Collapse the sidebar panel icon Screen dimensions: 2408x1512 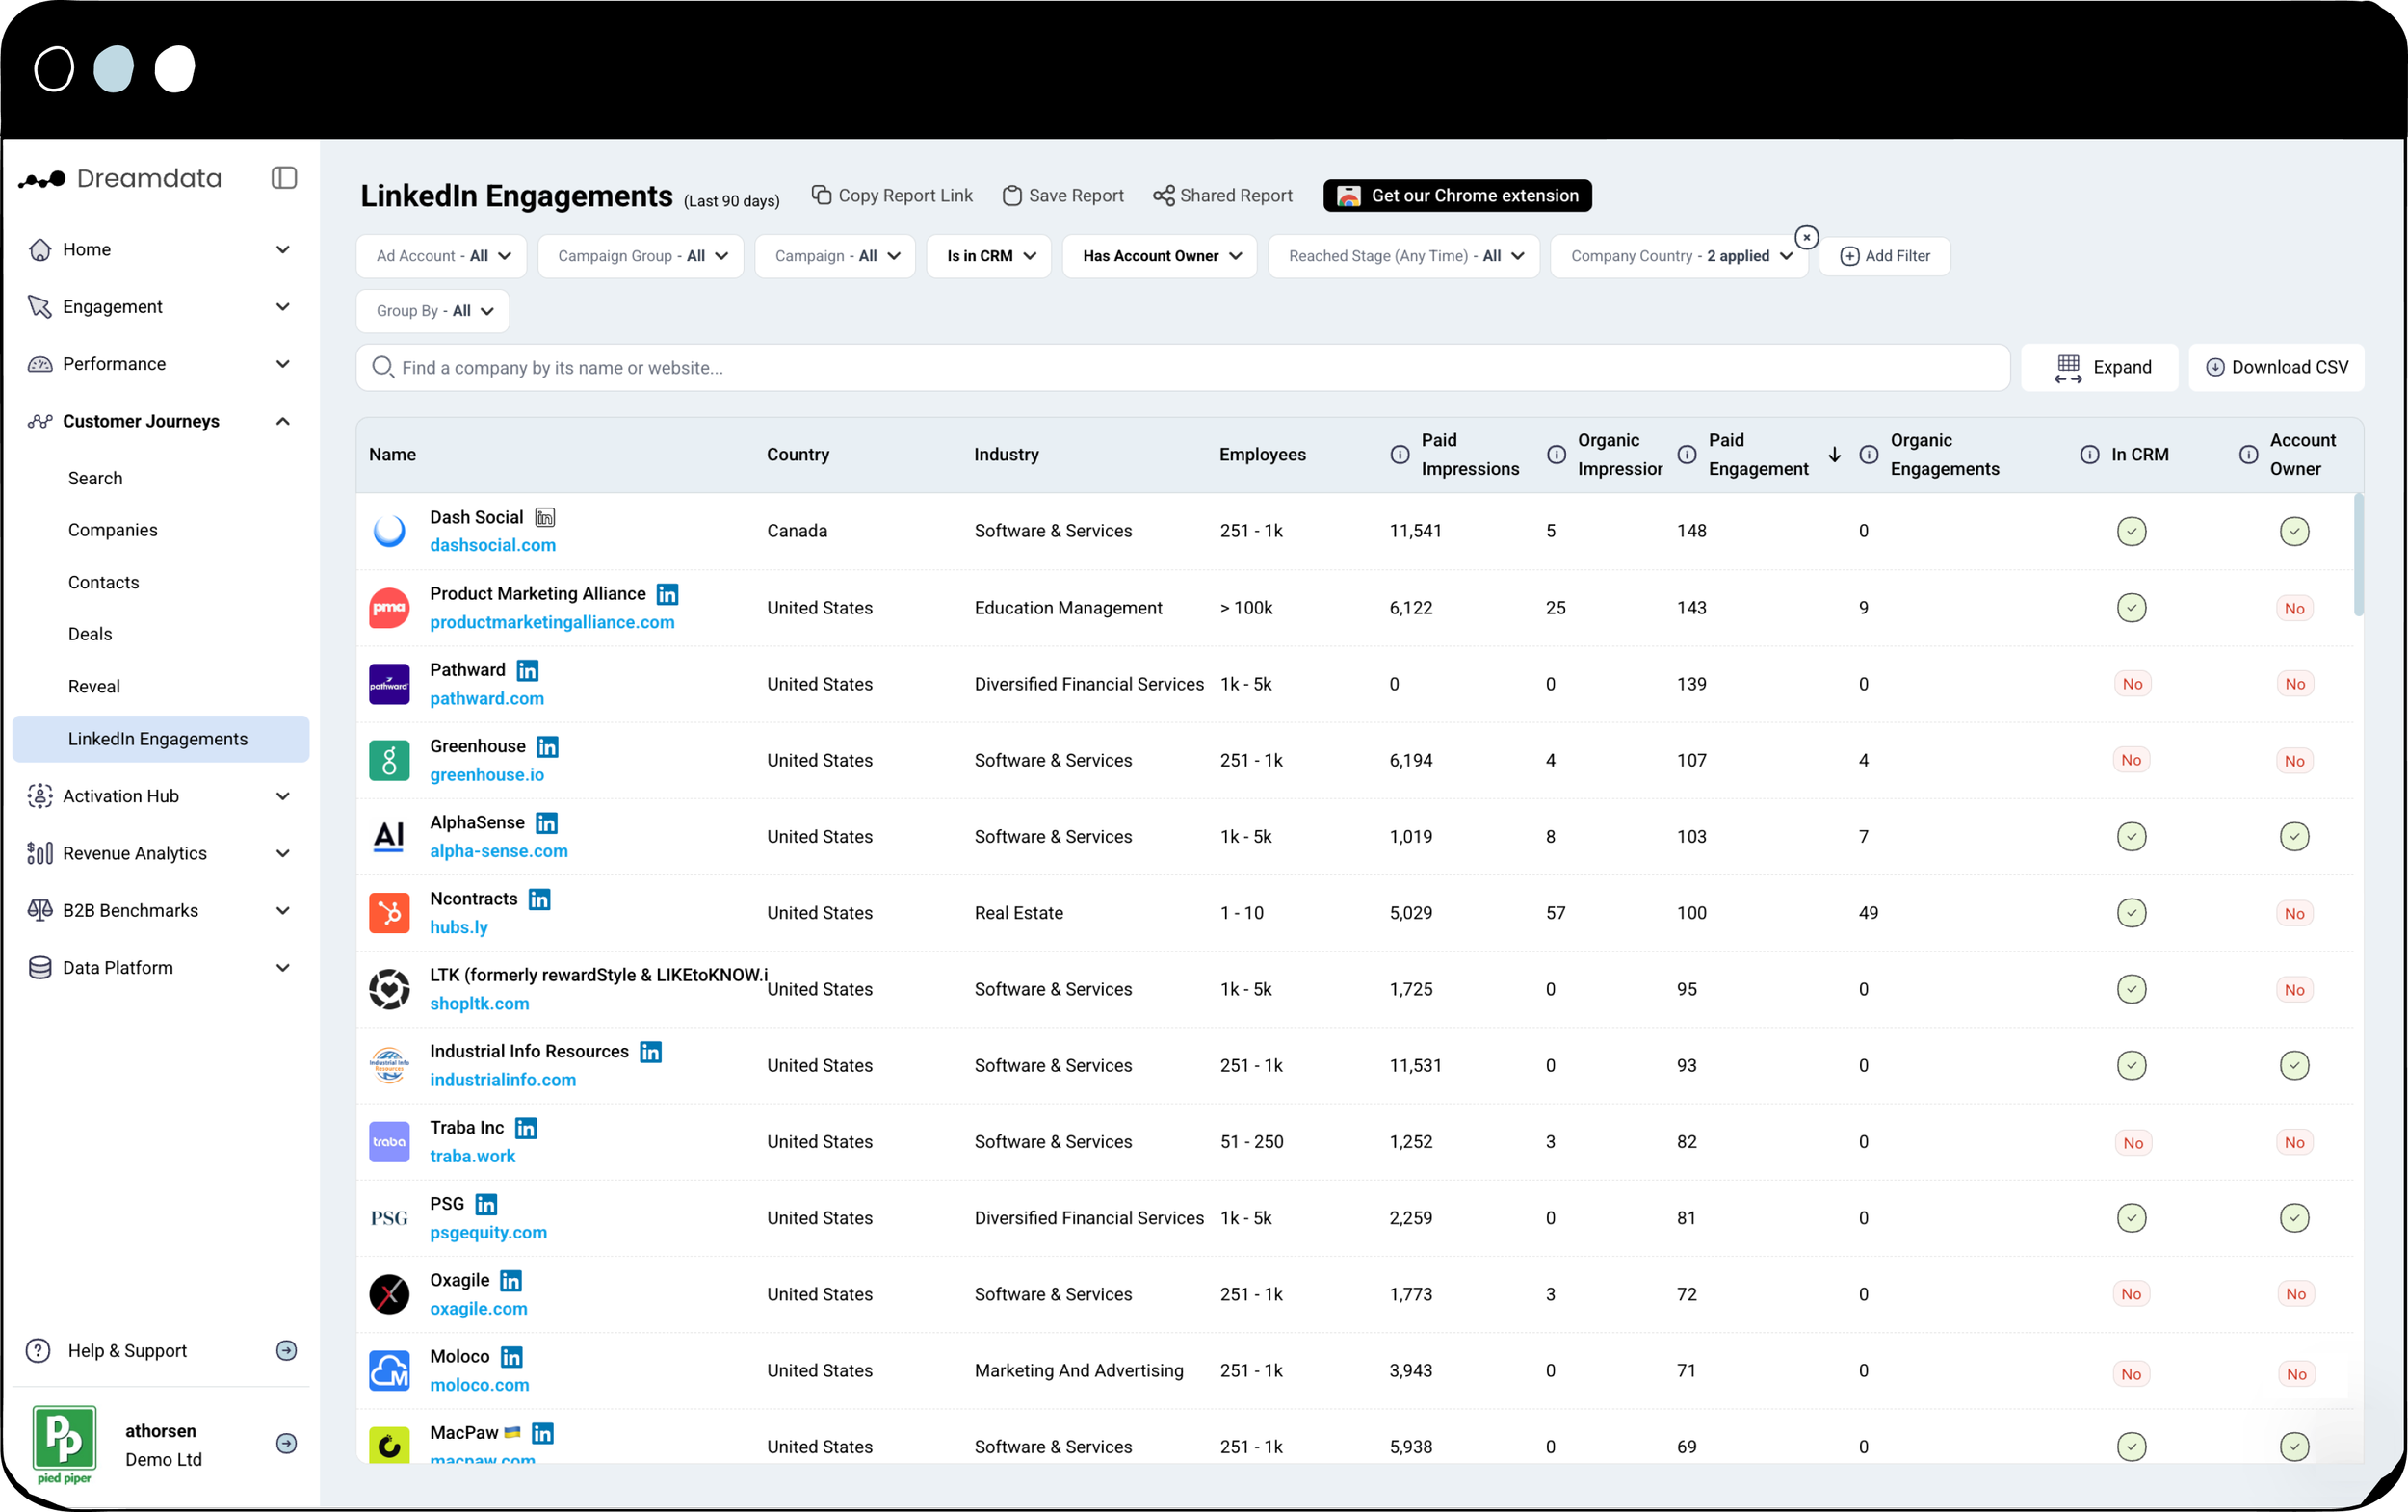tap(284, 178)
